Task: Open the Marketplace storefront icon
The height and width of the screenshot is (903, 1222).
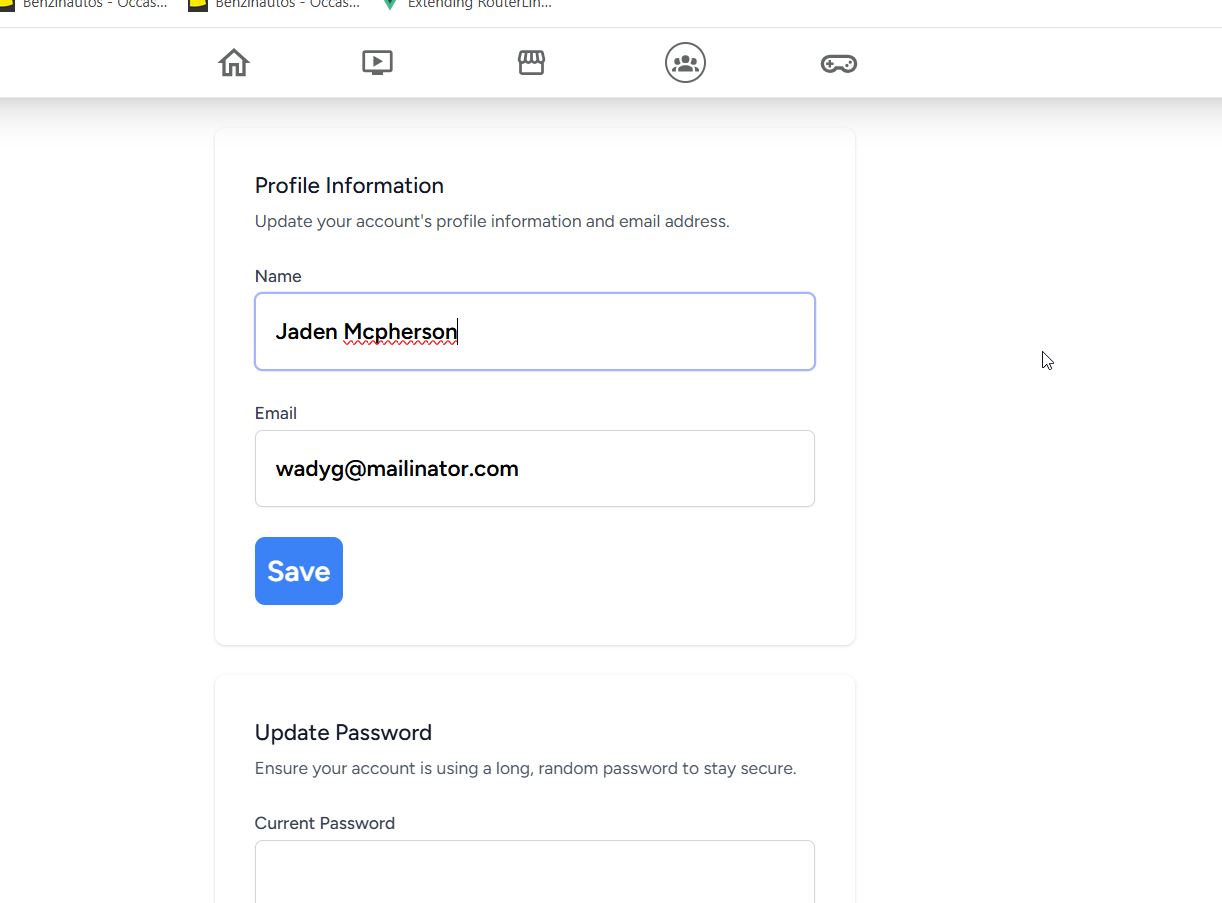Action: pyautogui.click(x=531, y=63)
